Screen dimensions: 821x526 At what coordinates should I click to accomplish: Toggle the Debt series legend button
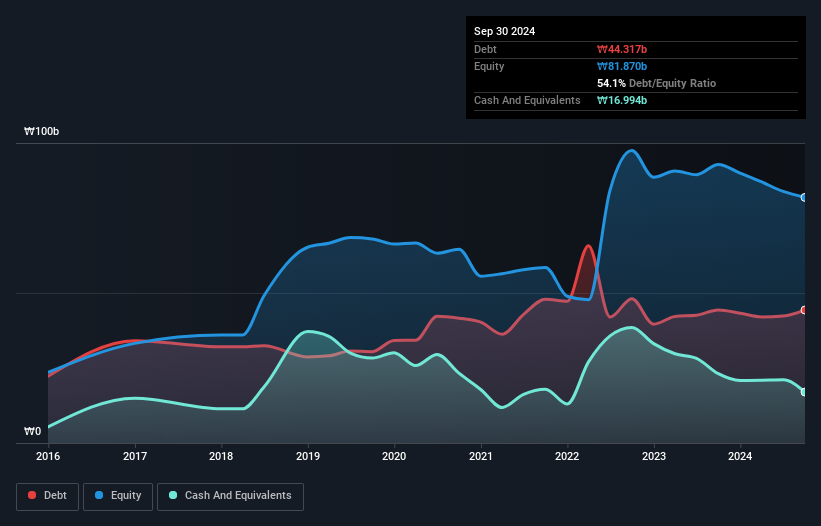[48, 496]
